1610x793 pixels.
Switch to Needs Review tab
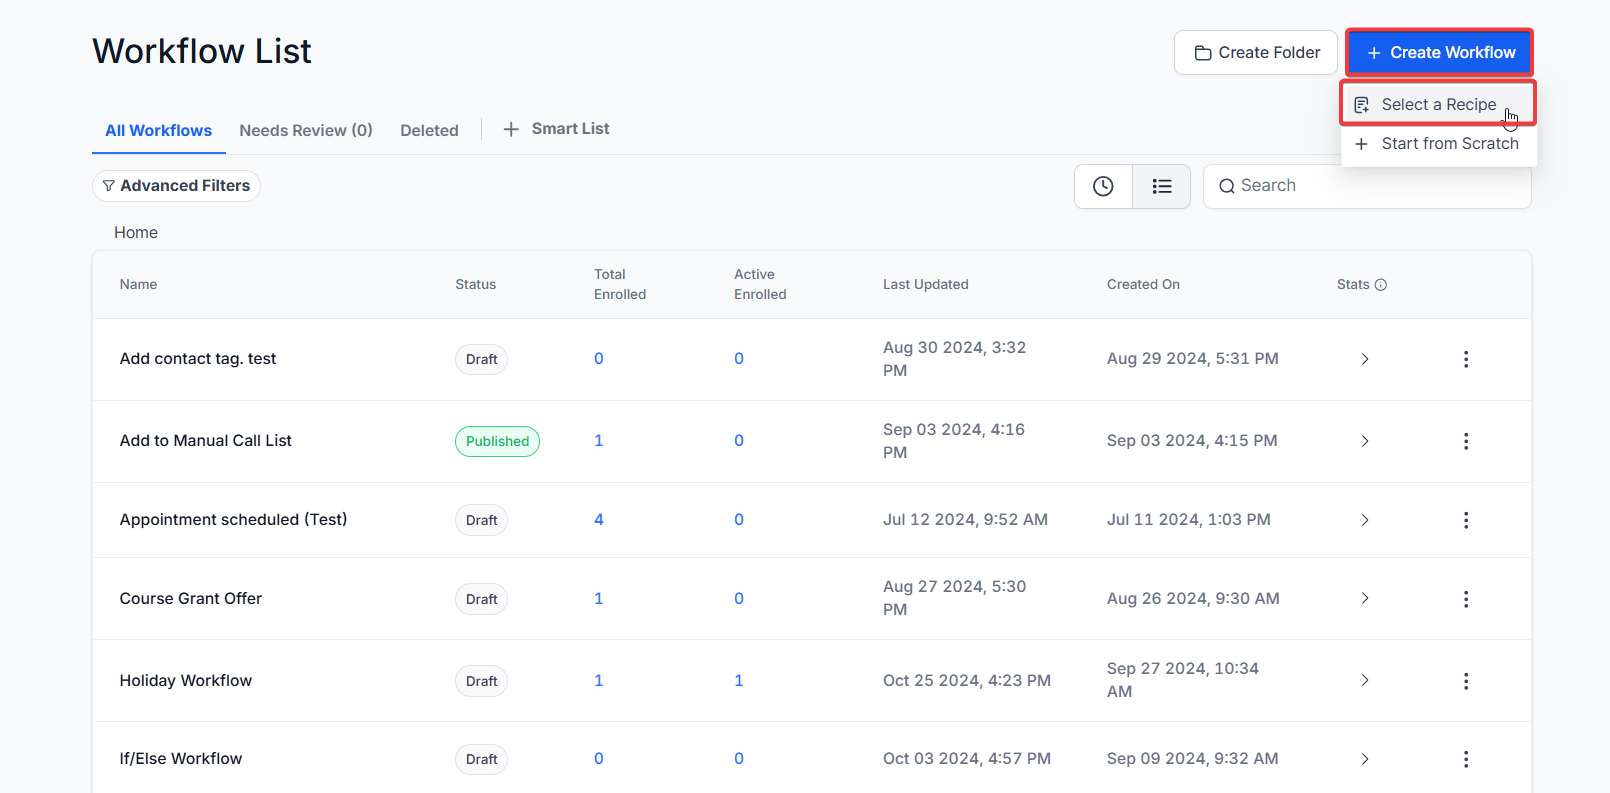pyautogui.click(x=306, y=130)
